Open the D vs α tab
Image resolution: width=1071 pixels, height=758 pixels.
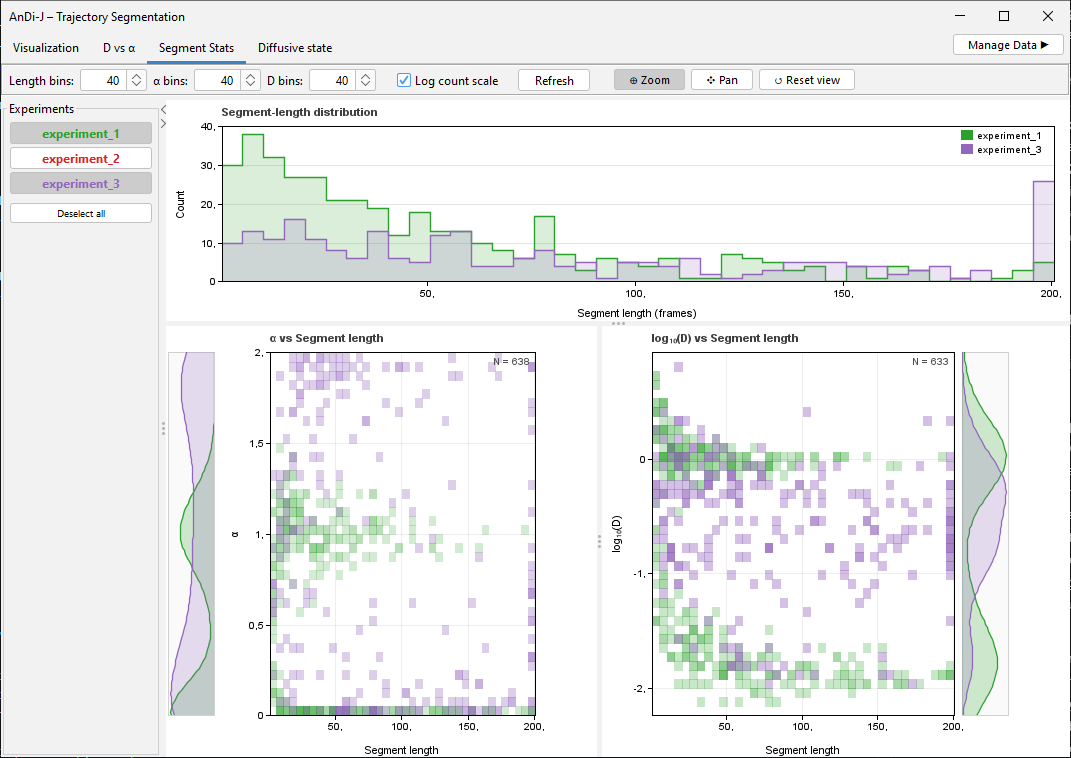119,48
